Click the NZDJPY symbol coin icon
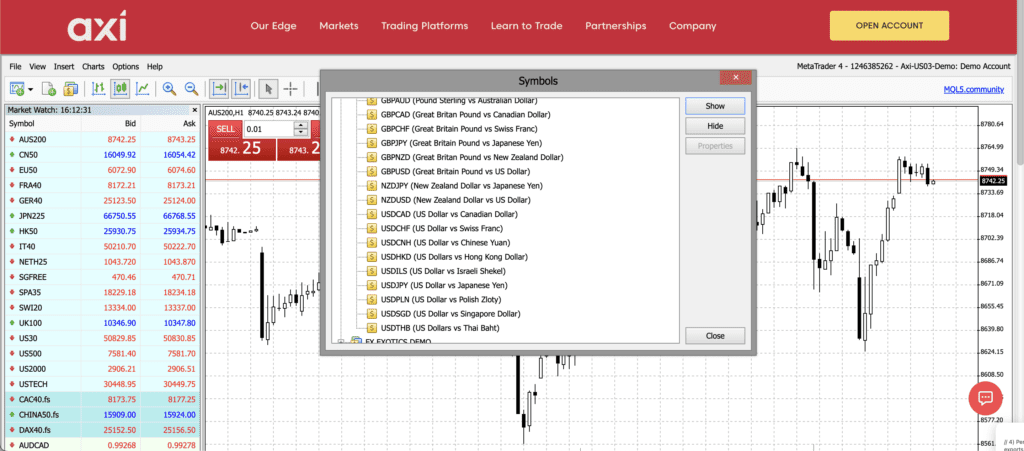This screenshot has height=451, width=1024. coord(372,185)
